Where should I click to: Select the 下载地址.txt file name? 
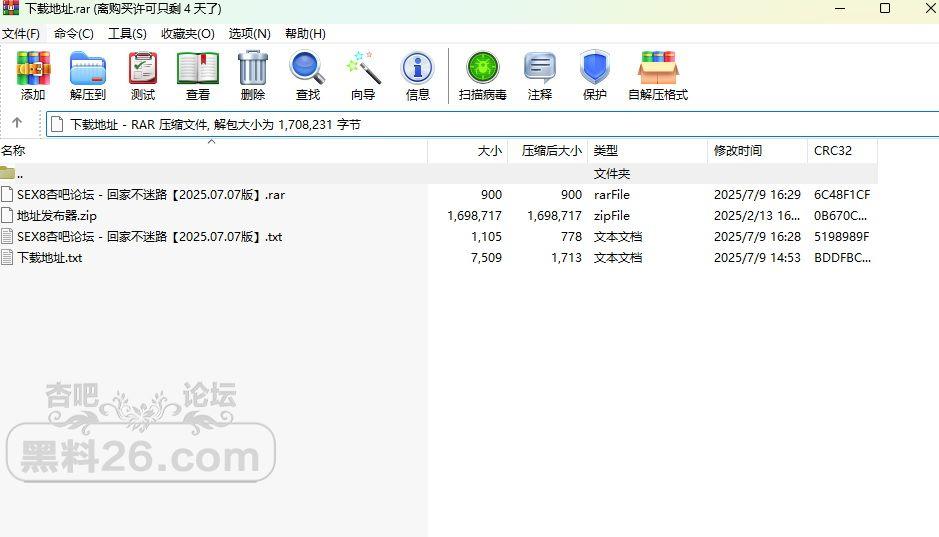[50, 257]
